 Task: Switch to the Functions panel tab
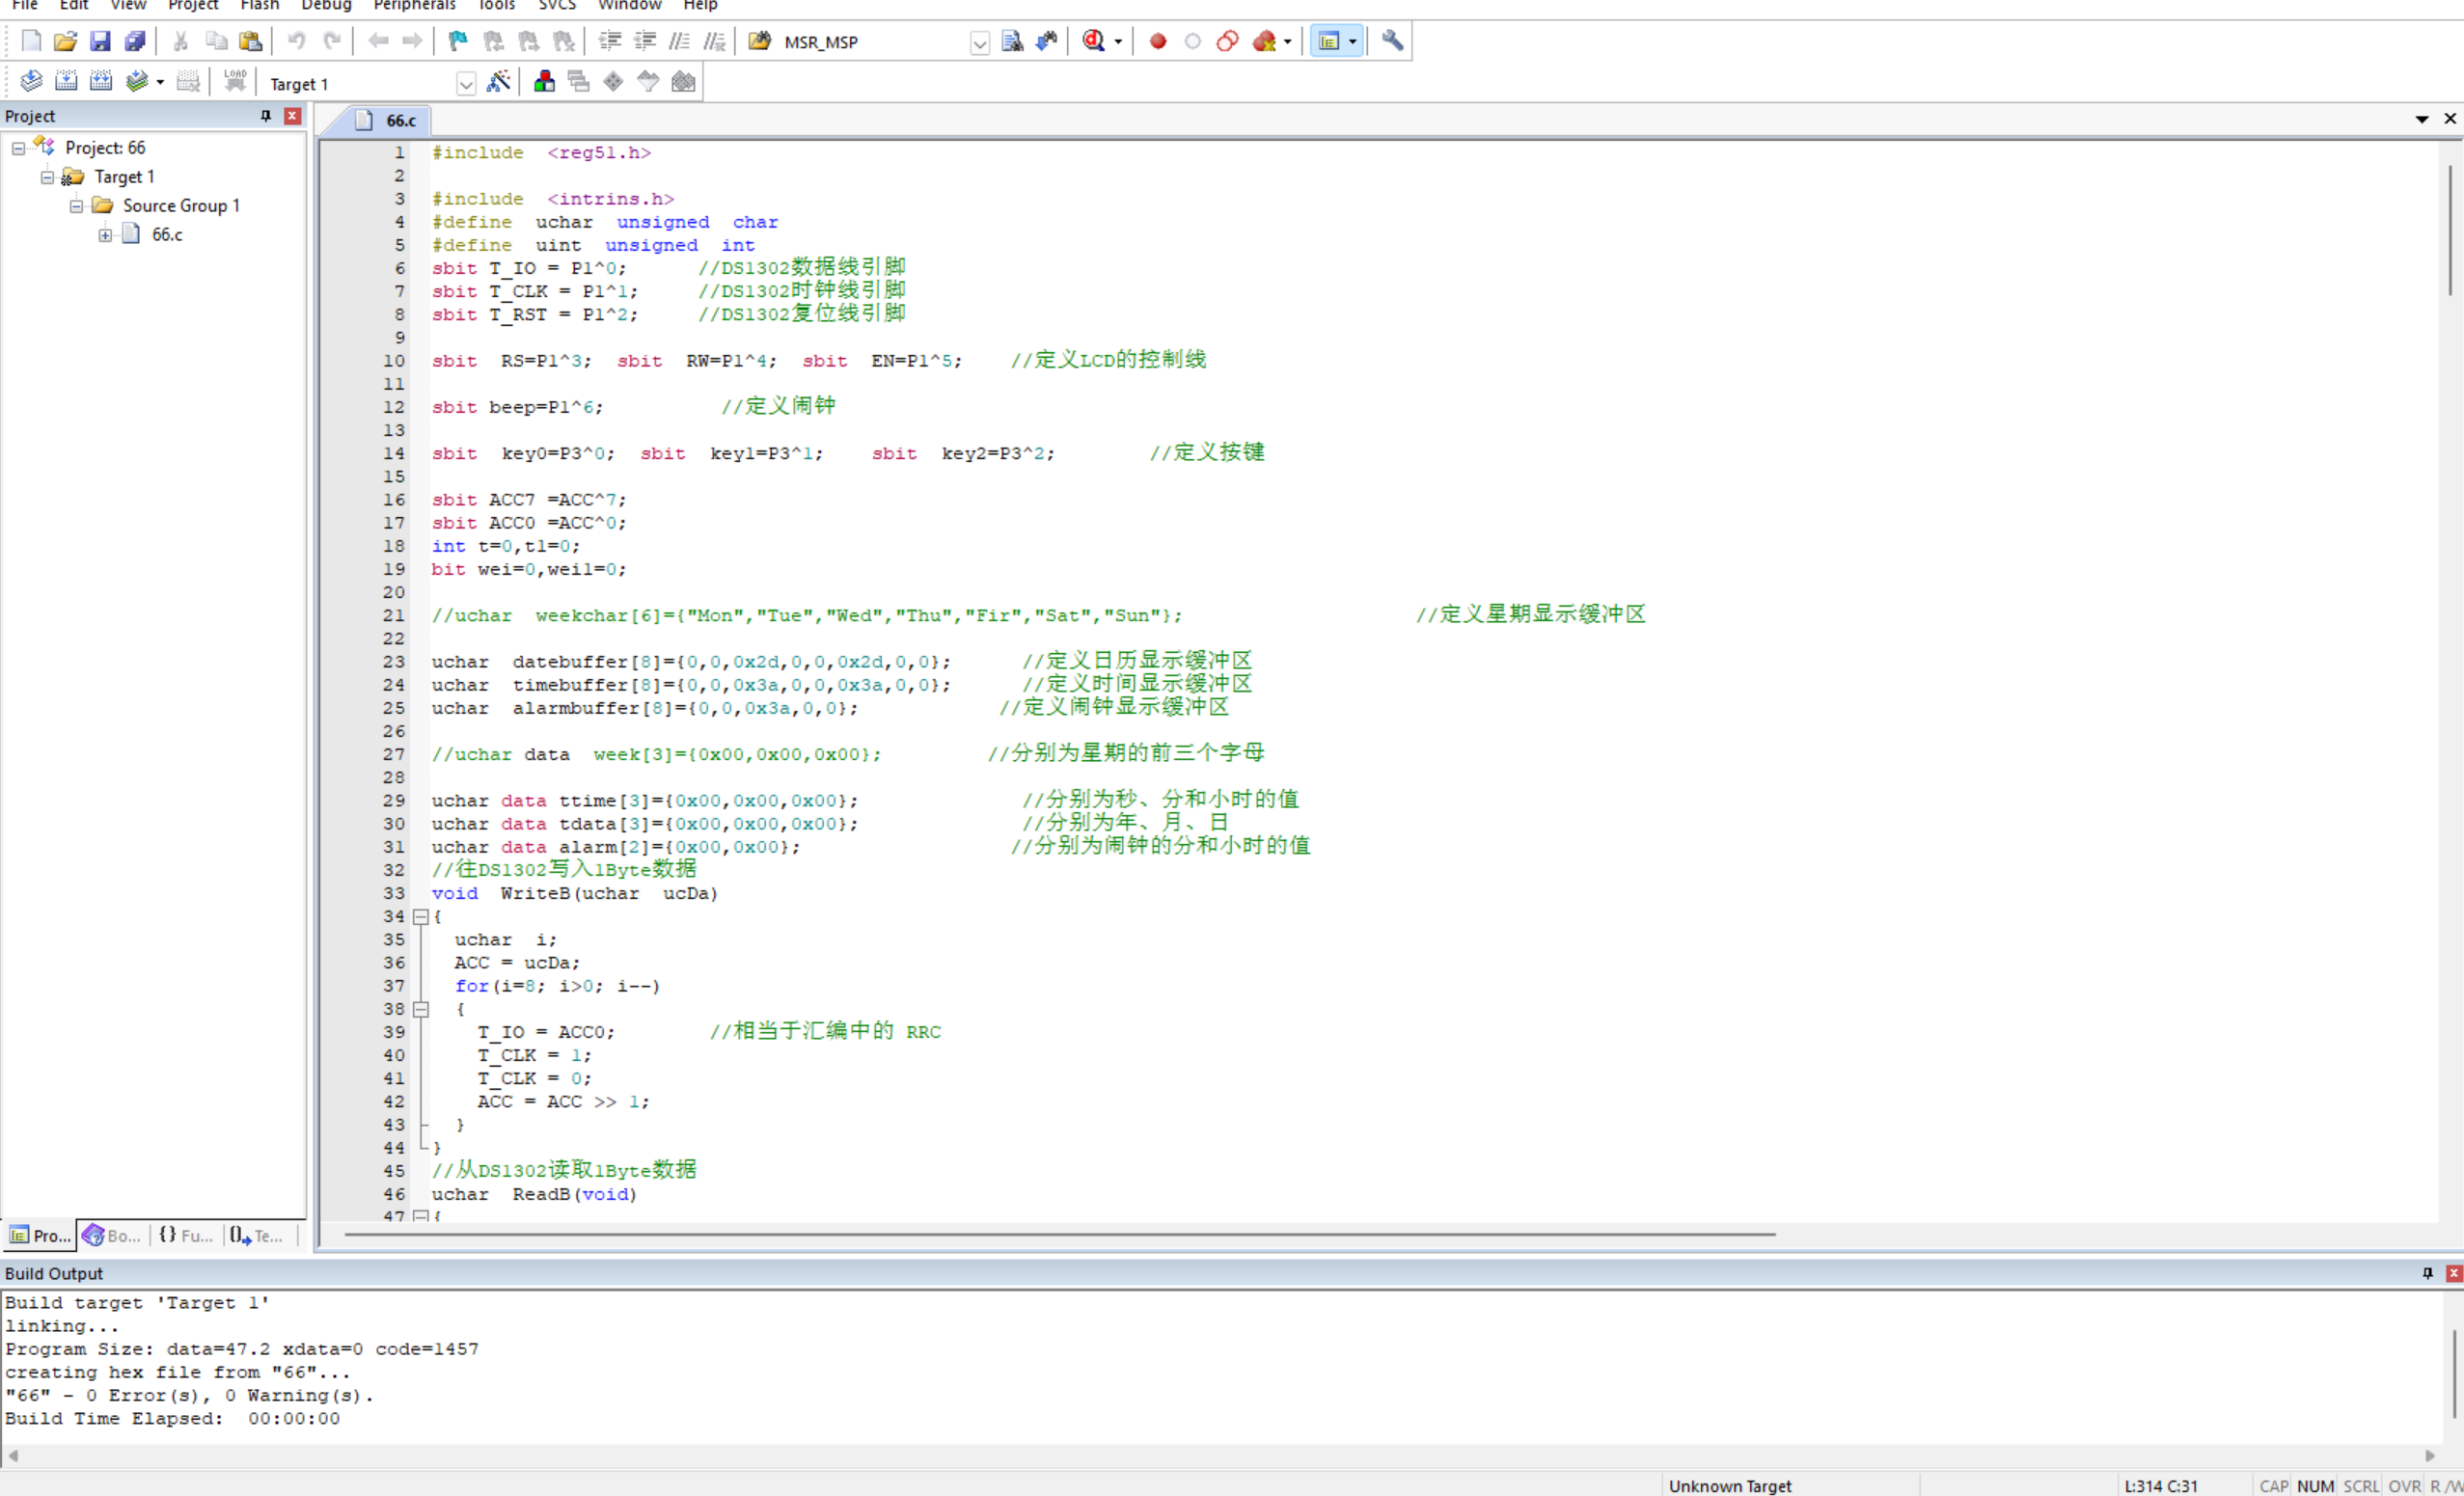click(x=186, y=1236)
